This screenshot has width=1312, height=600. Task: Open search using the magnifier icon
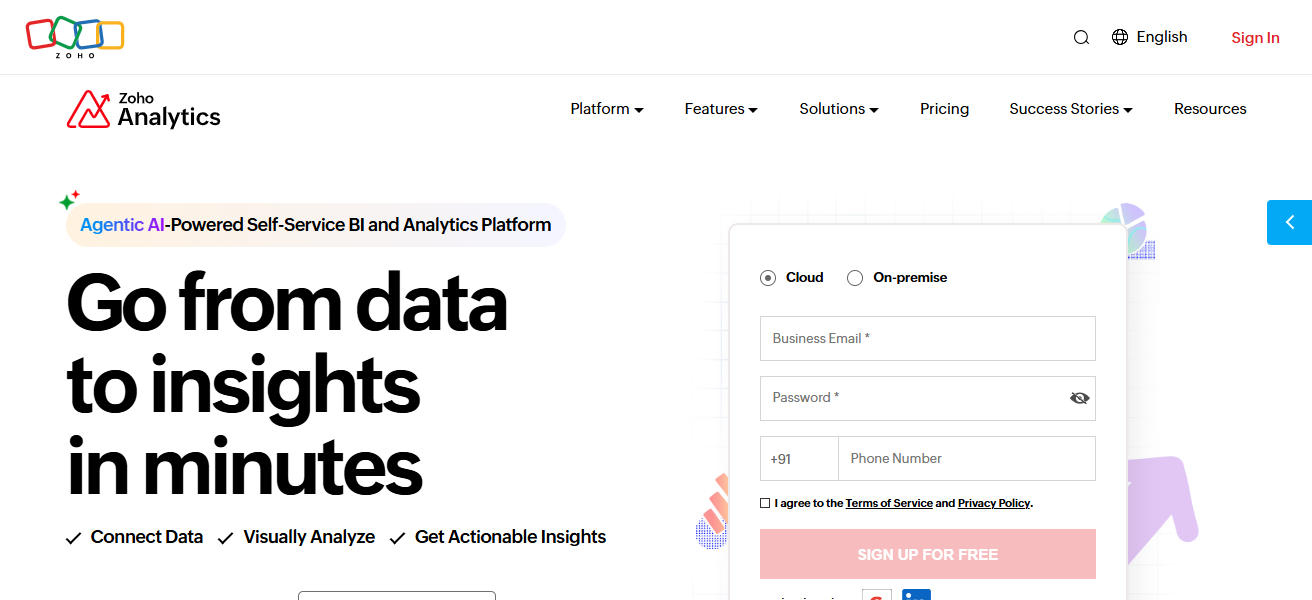[x=1081, y=36]
